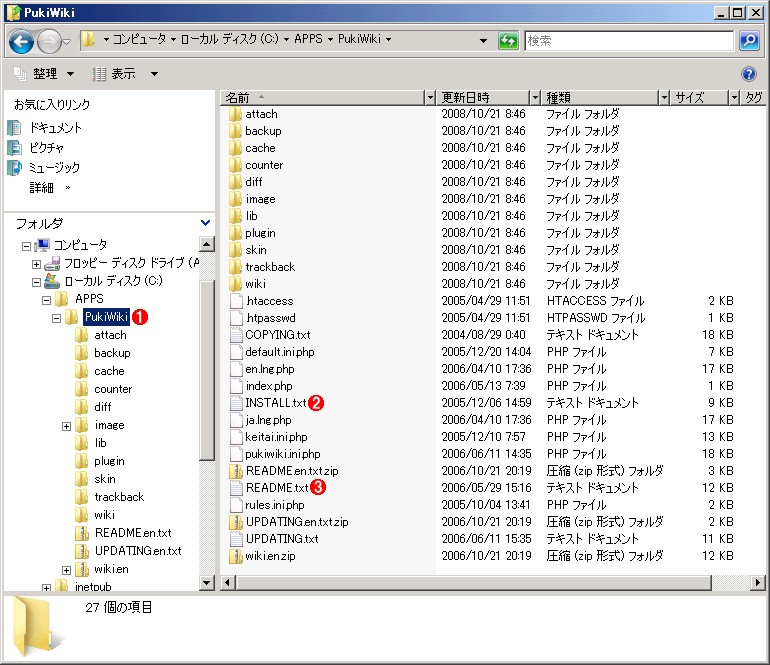The height and width of the screenshot is (665, 770).
Task: Select README.en.txt.zip archive icon
Action: click(x=236, y=471)
